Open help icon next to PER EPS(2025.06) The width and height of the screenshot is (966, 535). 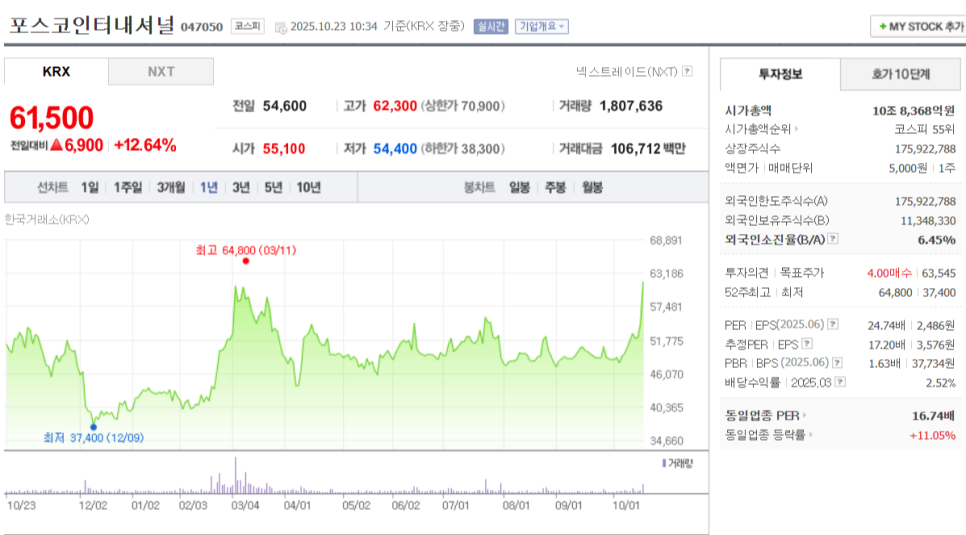pos(833,324)
